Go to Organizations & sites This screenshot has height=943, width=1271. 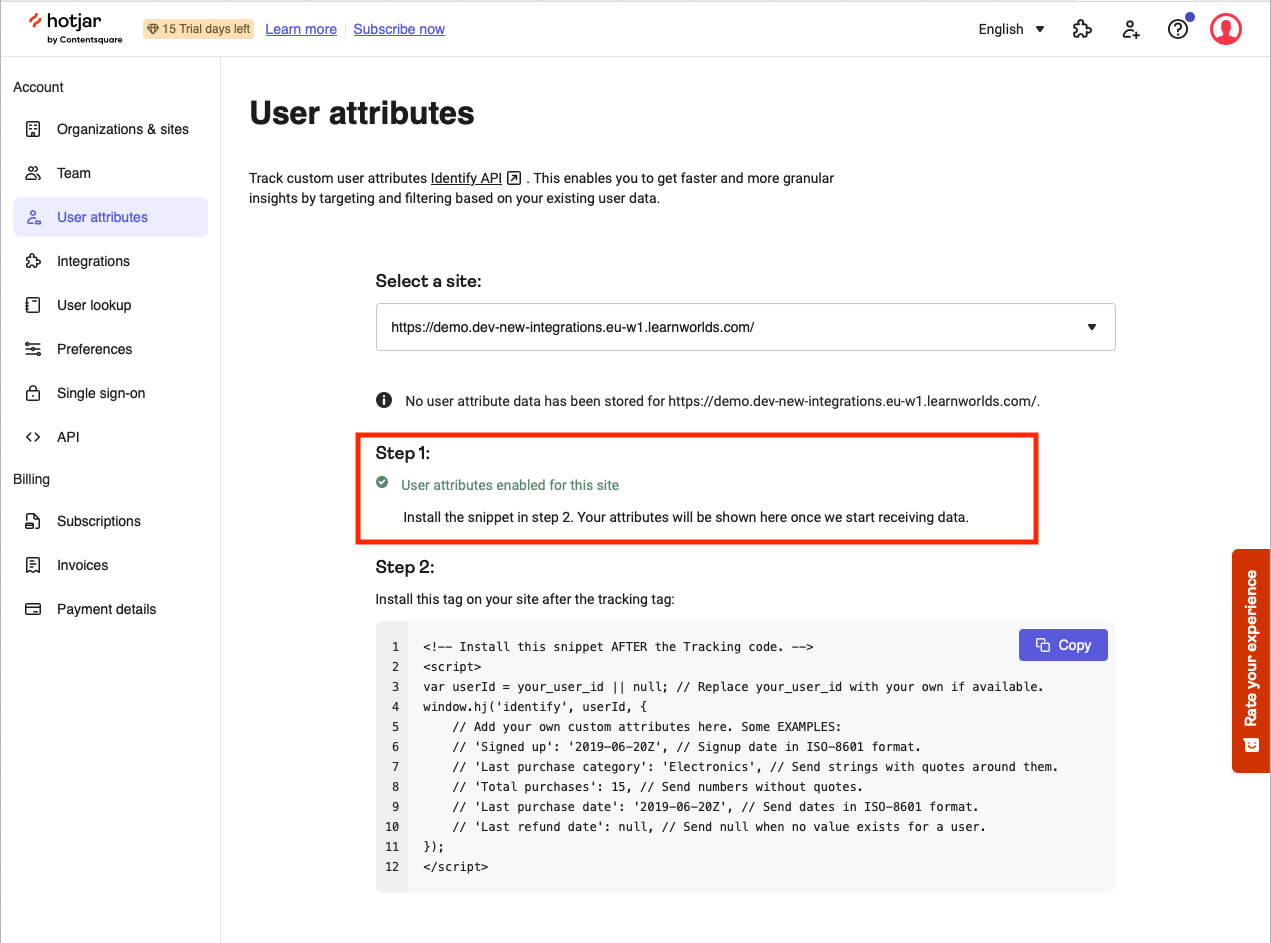(x=110, y=129)
